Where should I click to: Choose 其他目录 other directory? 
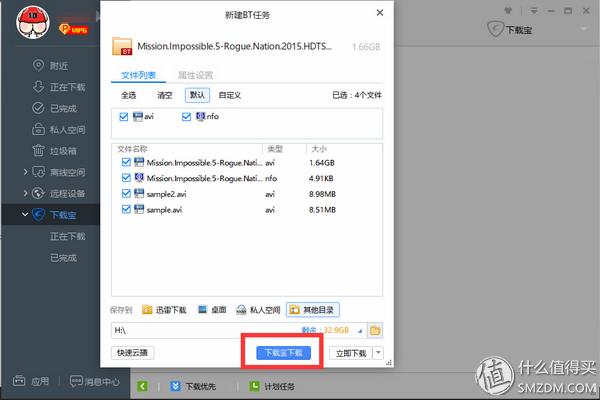click(x=313, y=310)
